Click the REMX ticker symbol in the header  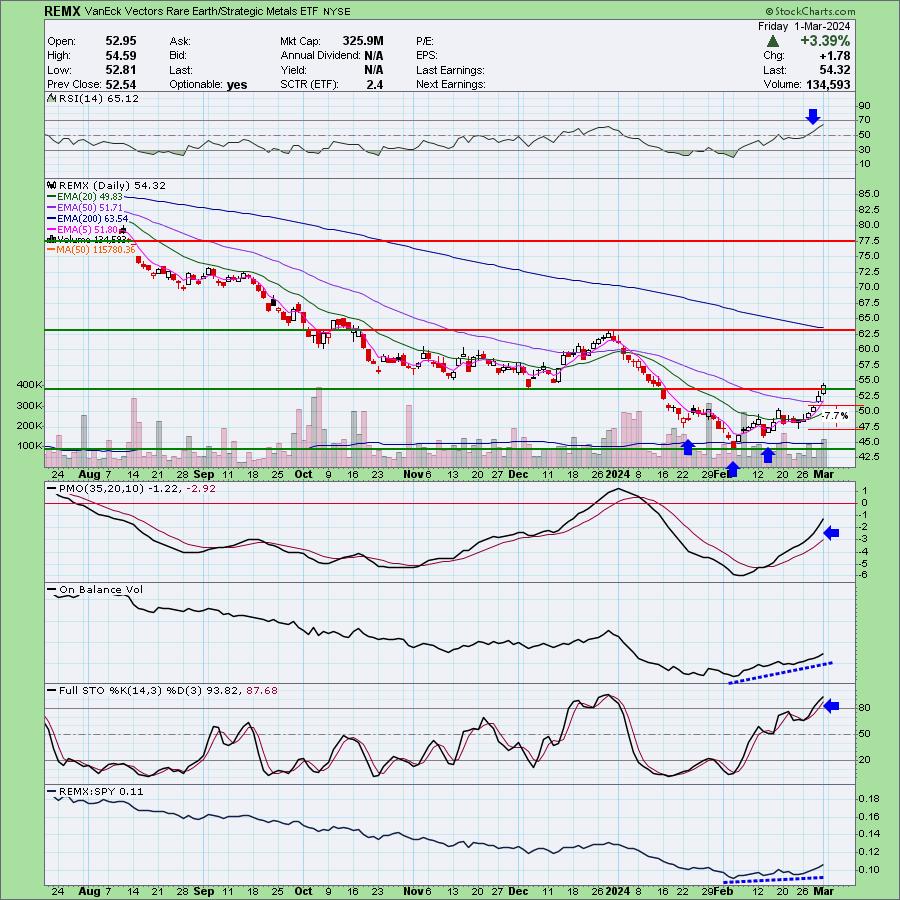63,11
